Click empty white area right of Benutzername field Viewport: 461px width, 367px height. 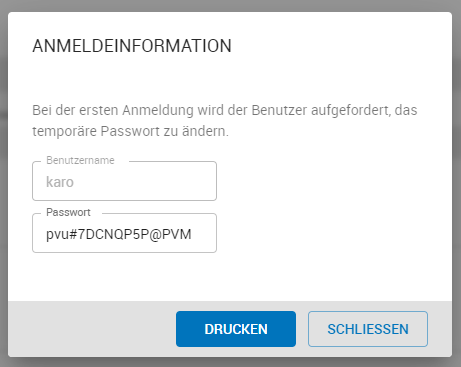pos(333,181)
